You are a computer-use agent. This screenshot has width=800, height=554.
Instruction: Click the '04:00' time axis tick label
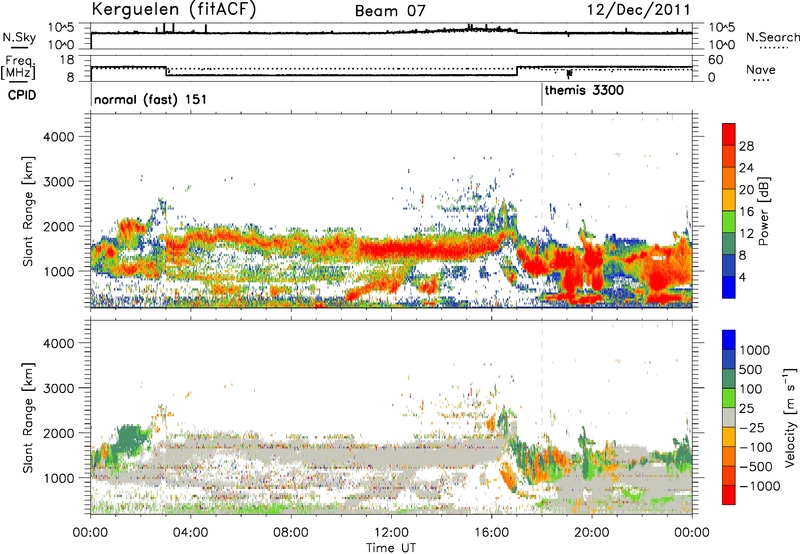(190, 533)
